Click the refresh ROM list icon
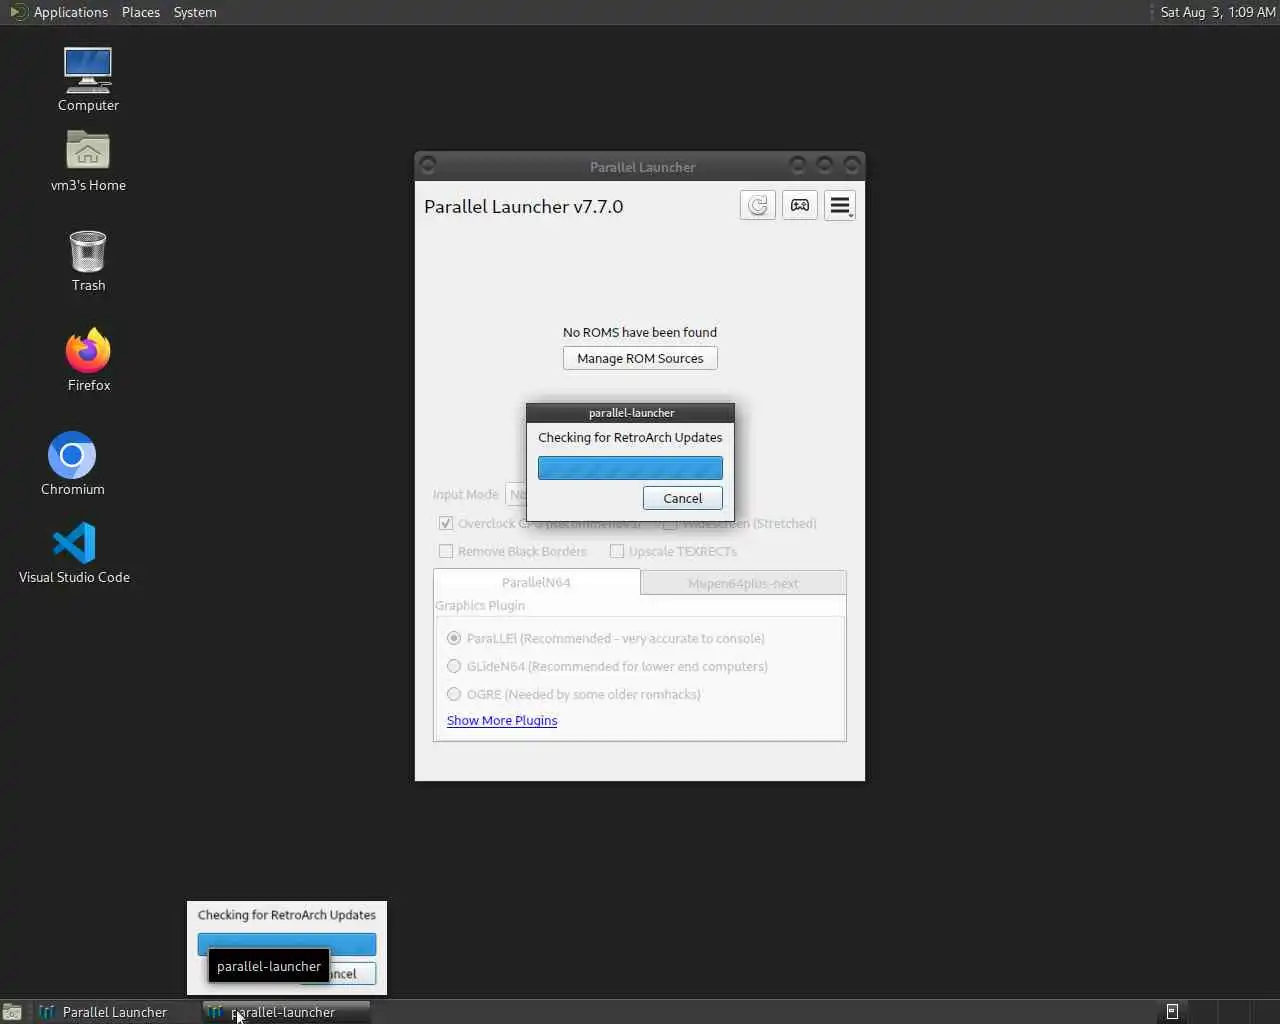Screen dimensions: 1280x1024 pos(758,206)
